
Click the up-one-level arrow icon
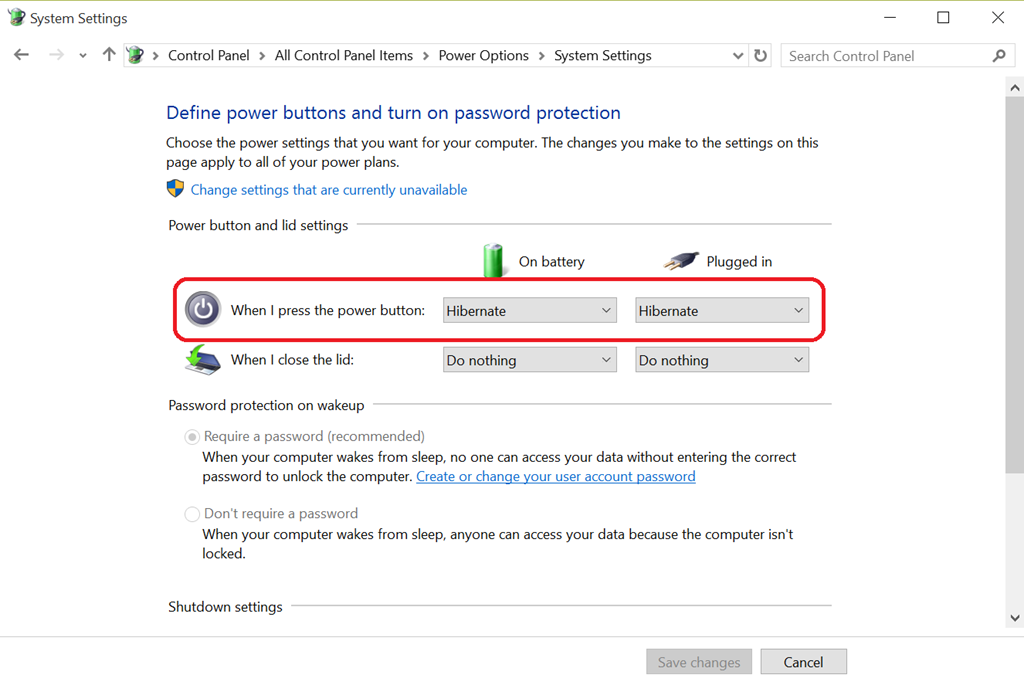(109, 56)
